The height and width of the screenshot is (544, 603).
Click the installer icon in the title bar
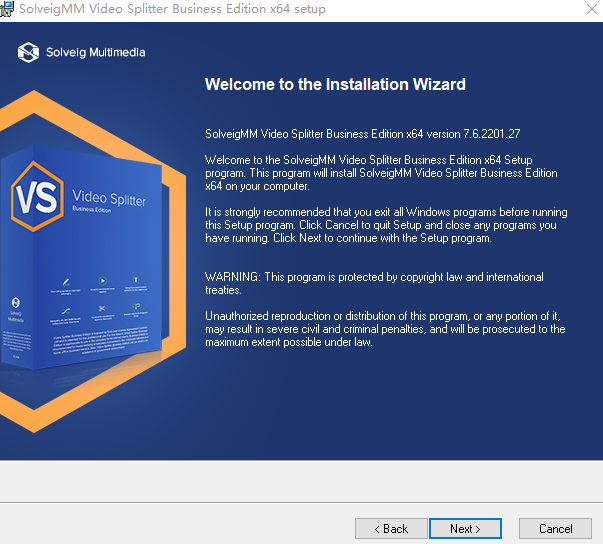point(7,9)
